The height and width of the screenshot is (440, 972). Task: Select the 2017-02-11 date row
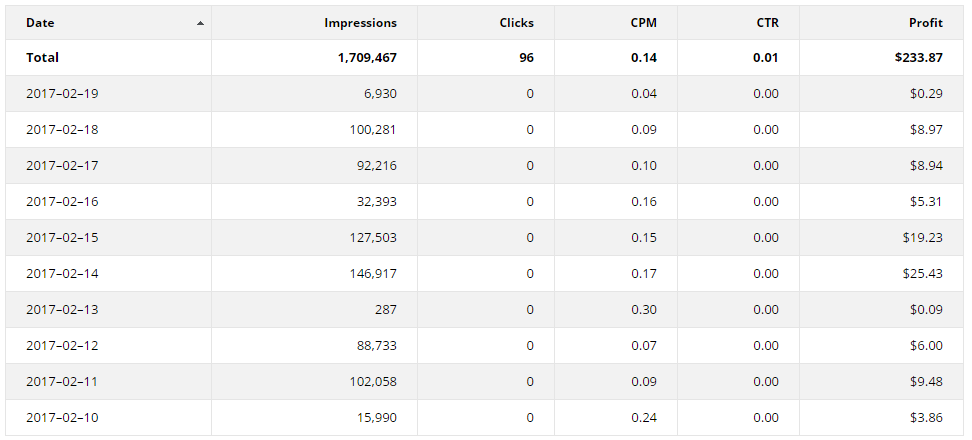tap(62, 382)
